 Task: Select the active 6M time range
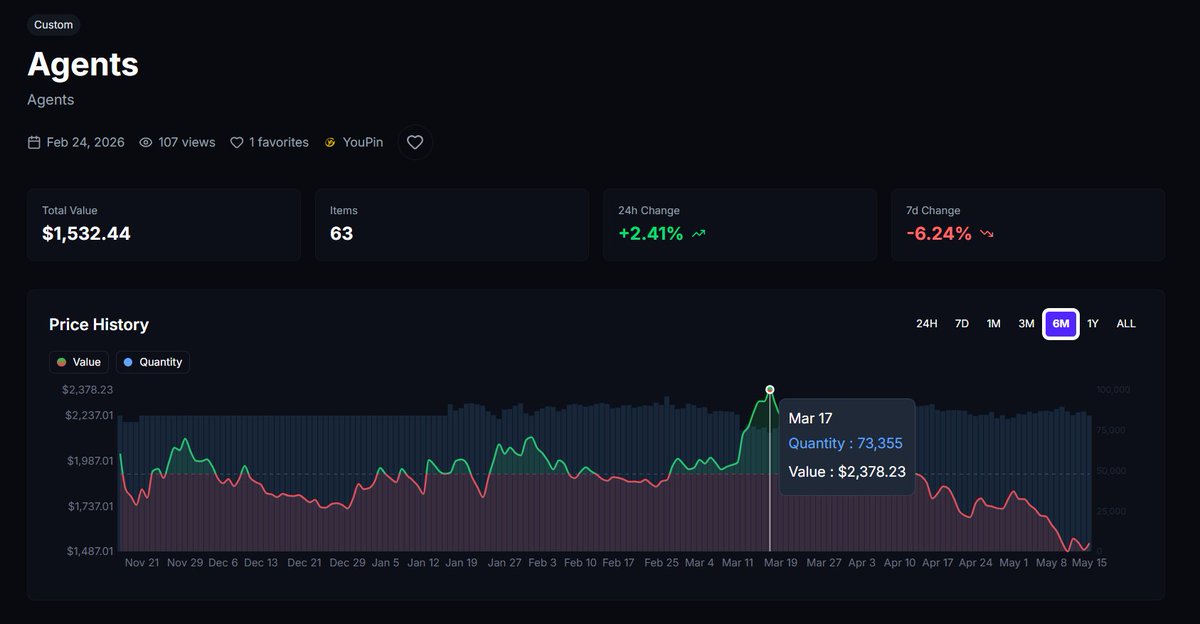1061,324
